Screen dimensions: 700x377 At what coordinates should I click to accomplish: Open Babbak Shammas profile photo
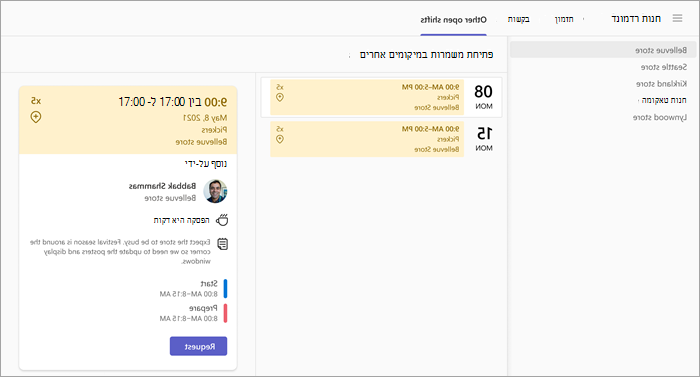click(x=215, y=191)
